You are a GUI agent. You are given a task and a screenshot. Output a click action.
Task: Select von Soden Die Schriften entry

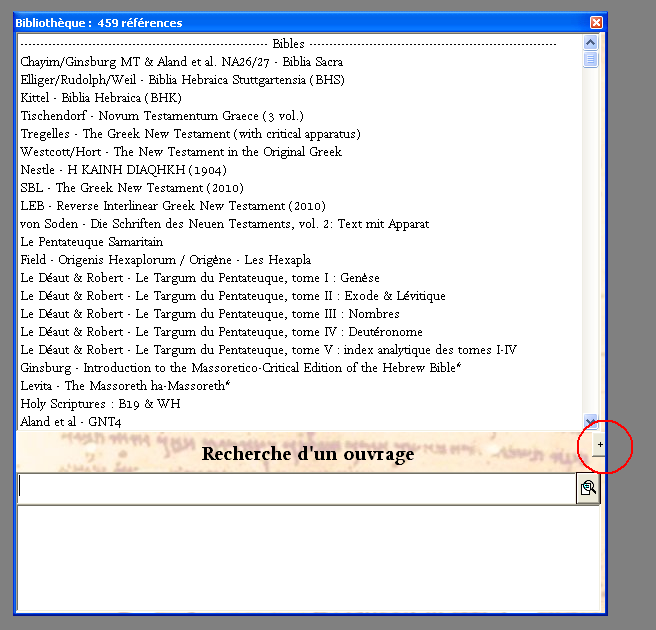225,224
